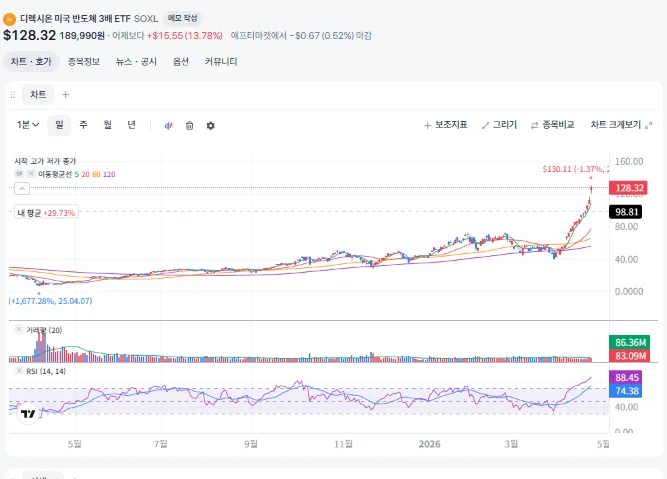Click the 거래량 (20) indicator label
Screen dimensions: 667x479
(x=44, y=330)
